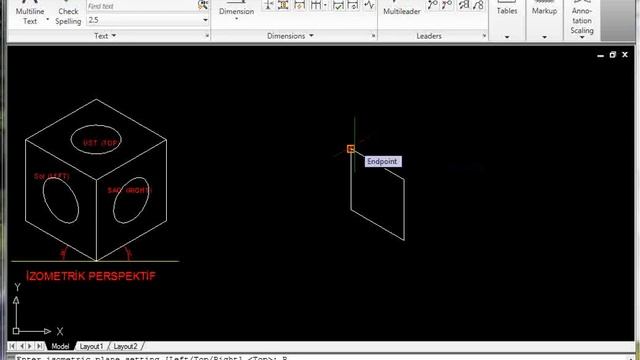Click the first-tab navigation arrow
640x360 pixels.
point(12,346)
